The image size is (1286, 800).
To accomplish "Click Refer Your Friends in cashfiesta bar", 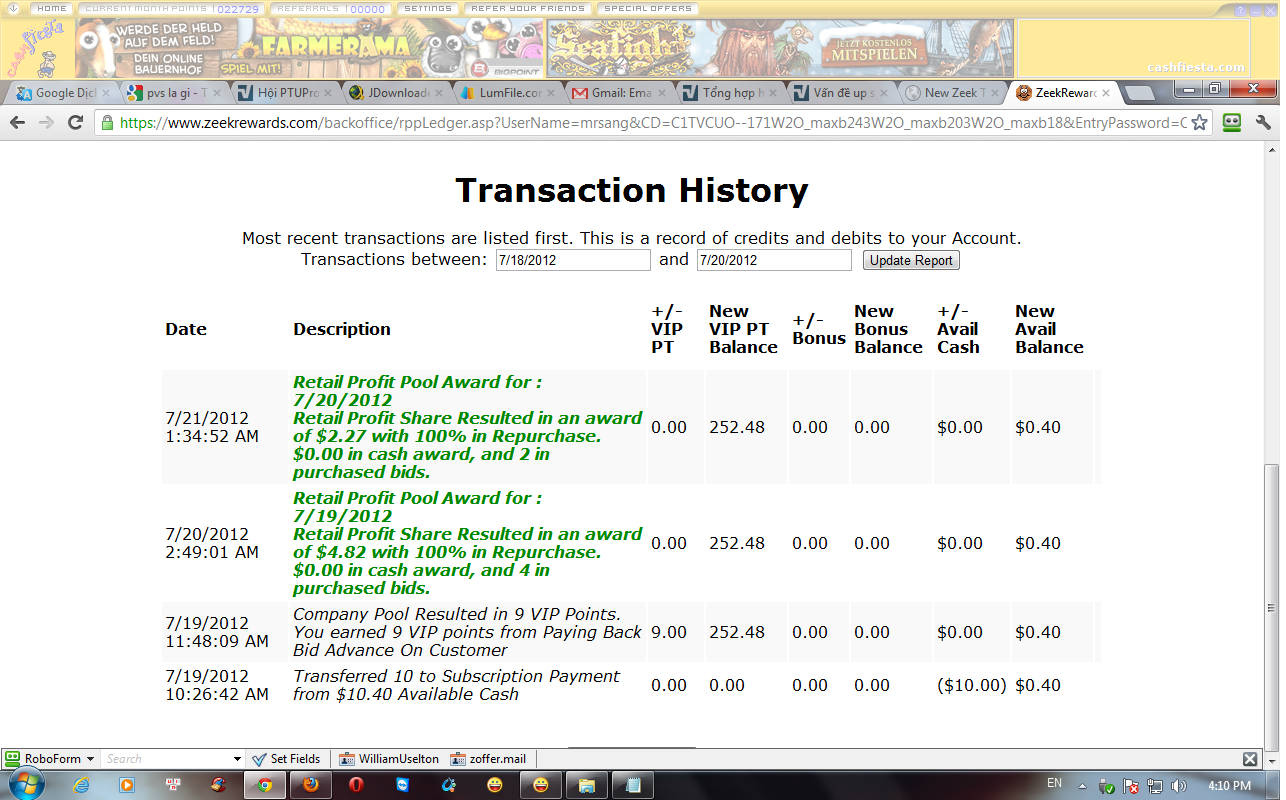I will (526, 8).
